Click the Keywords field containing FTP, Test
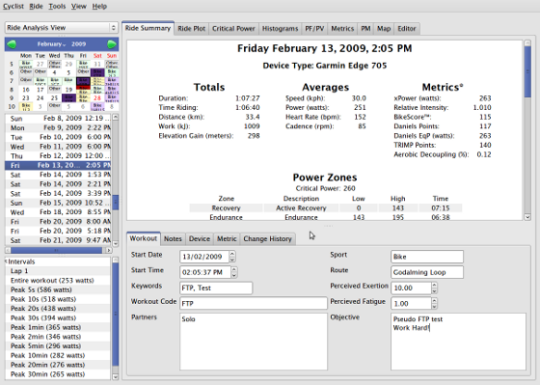Viewport: 540px width, 385px height. pyautogui.click(x=216, y=288)
